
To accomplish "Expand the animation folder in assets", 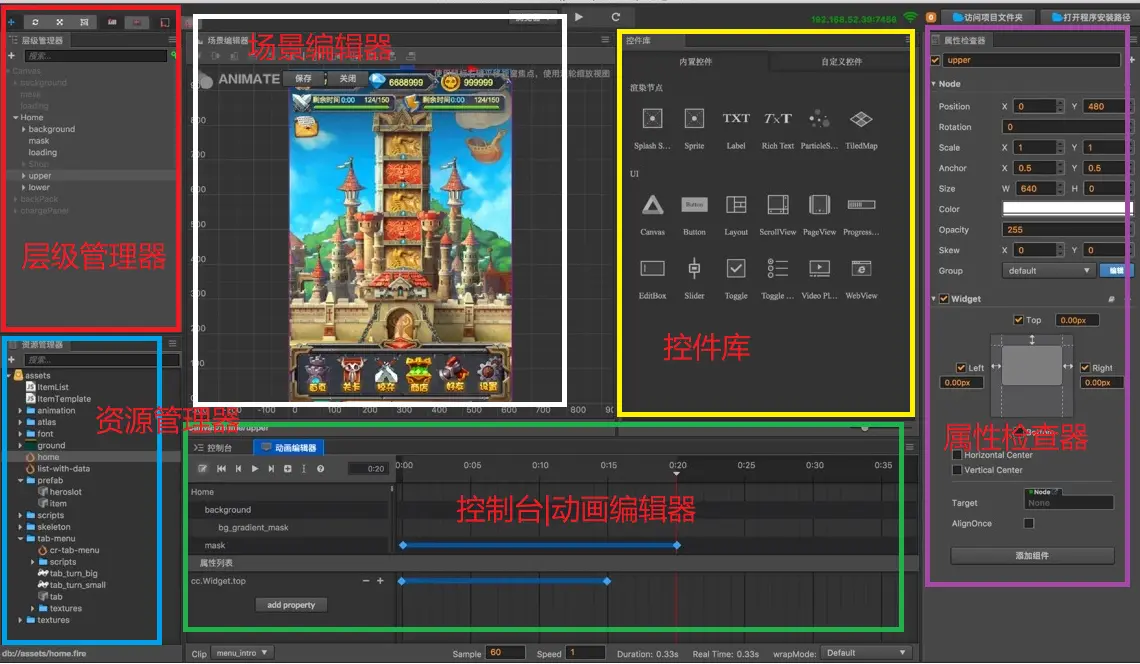I will click(20, 411).
